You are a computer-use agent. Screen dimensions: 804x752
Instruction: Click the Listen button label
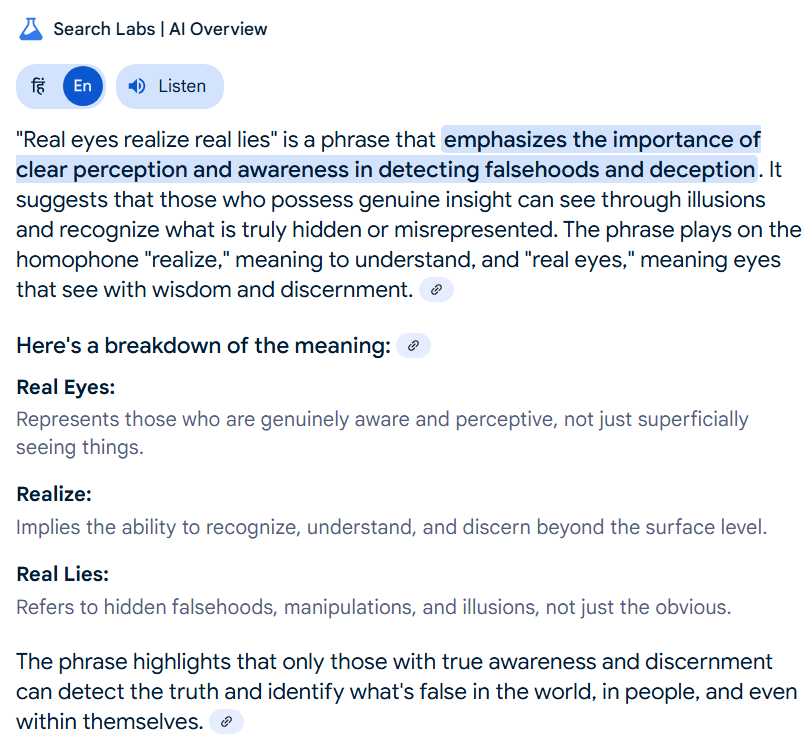182,86
